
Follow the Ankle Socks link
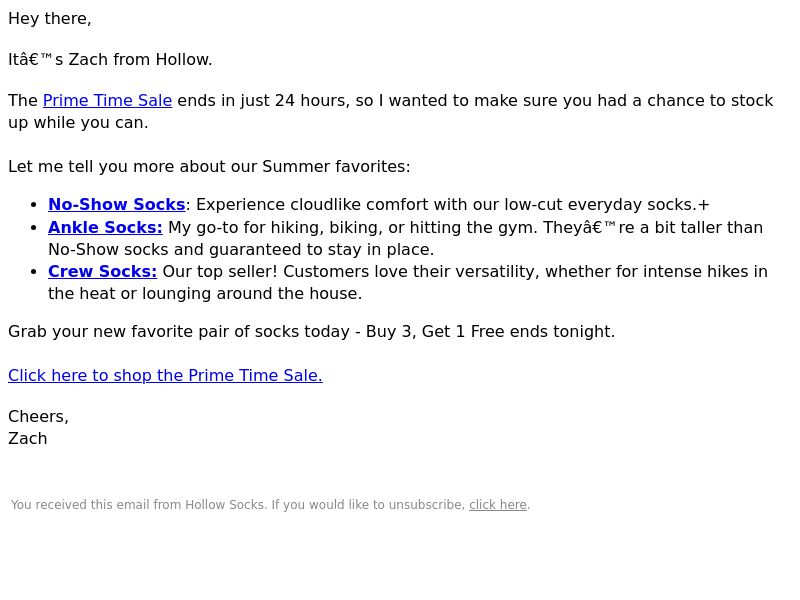tap(105, 227)
